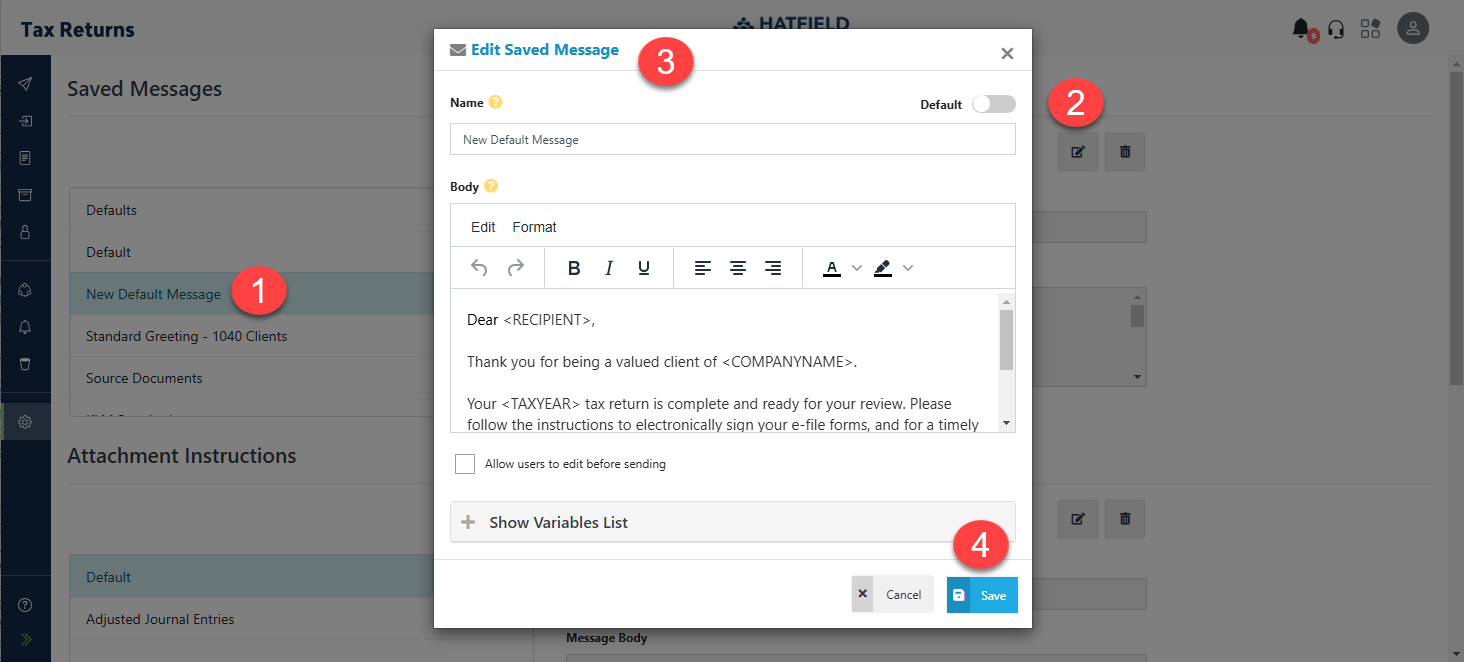Click into the Name input field
Viewport: 1464px width, 662px height.
pos(732,140)
